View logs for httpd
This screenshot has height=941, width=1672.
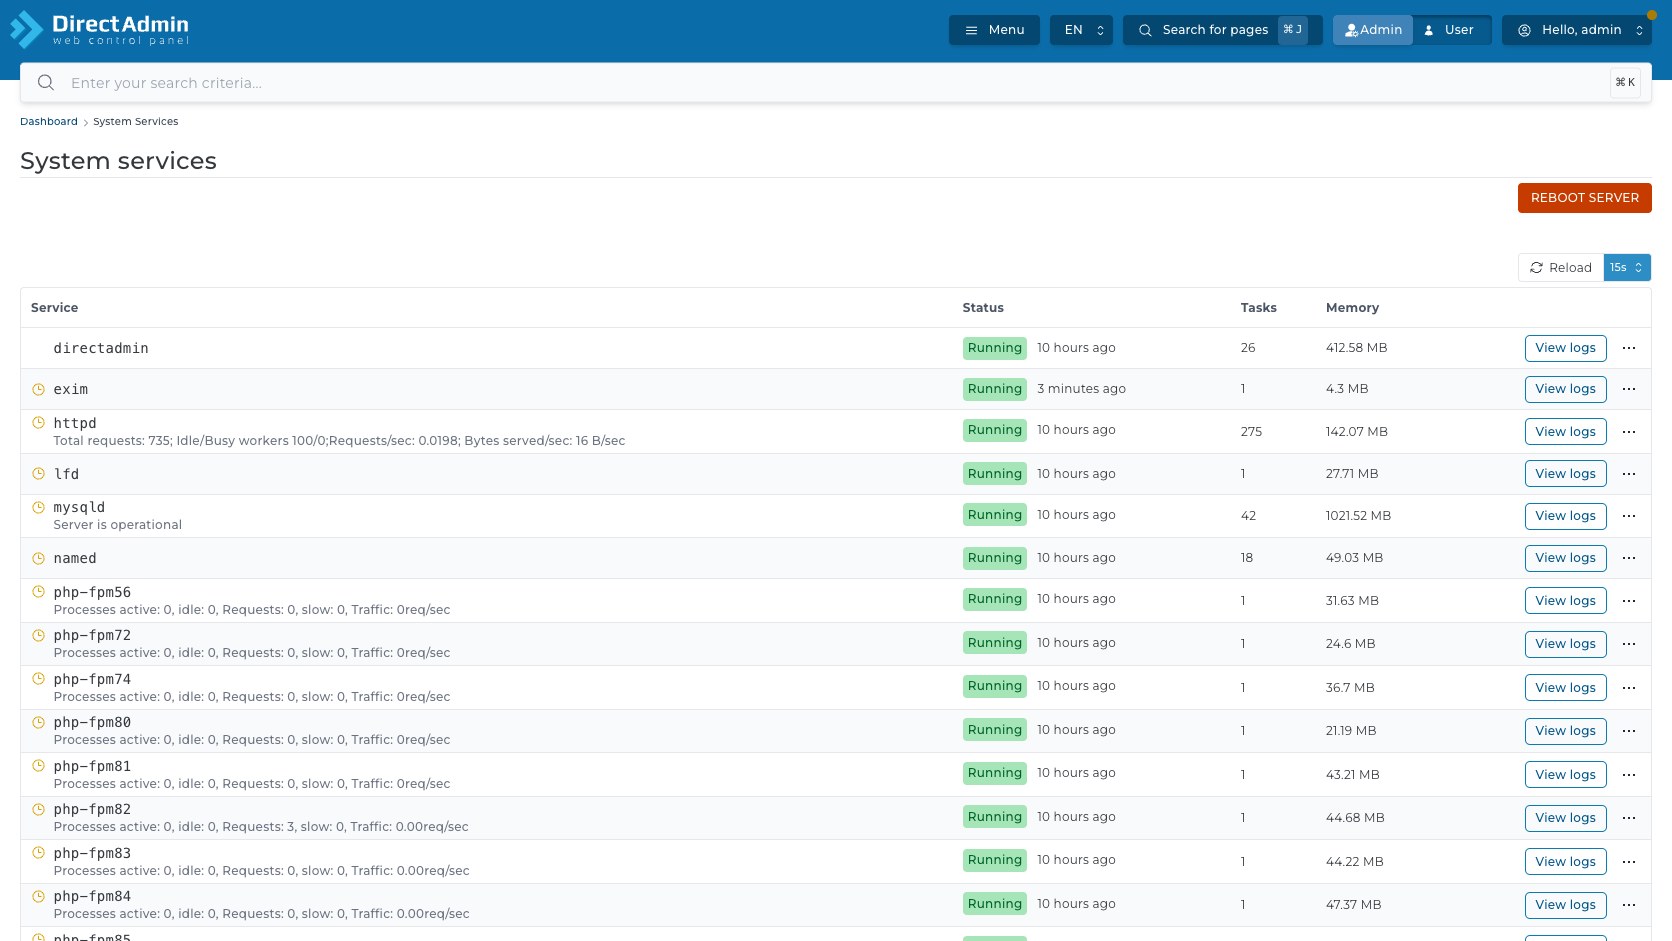[x=1565, y=432]
